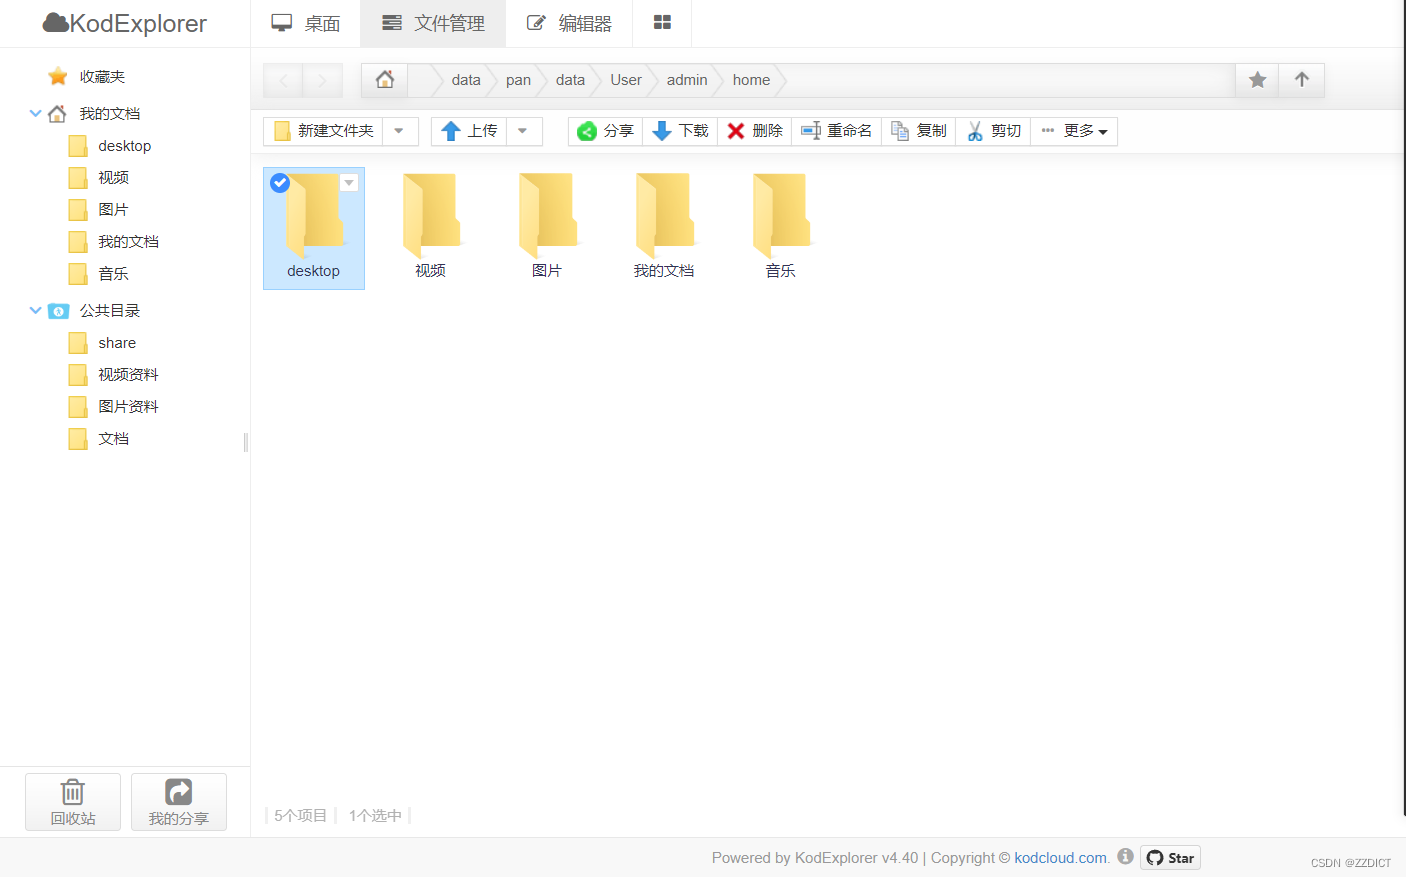Image resolution: width=1406 pixels, height=877 pixels.
Task: Click the 5个项目 status text
Action: (x=300, y=816)
